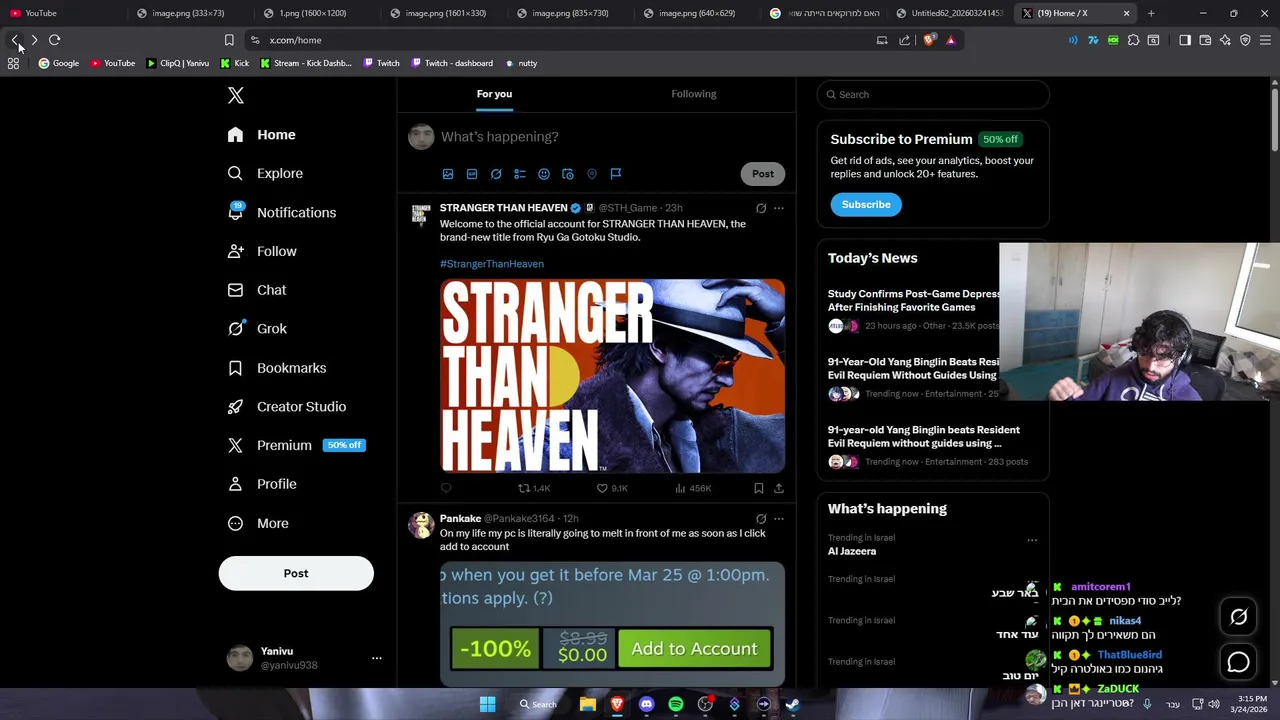Screen dimensions: 1280x720
Task: Reply to the STRANGER THAN HEAVEN post
Action: point(446,488)
